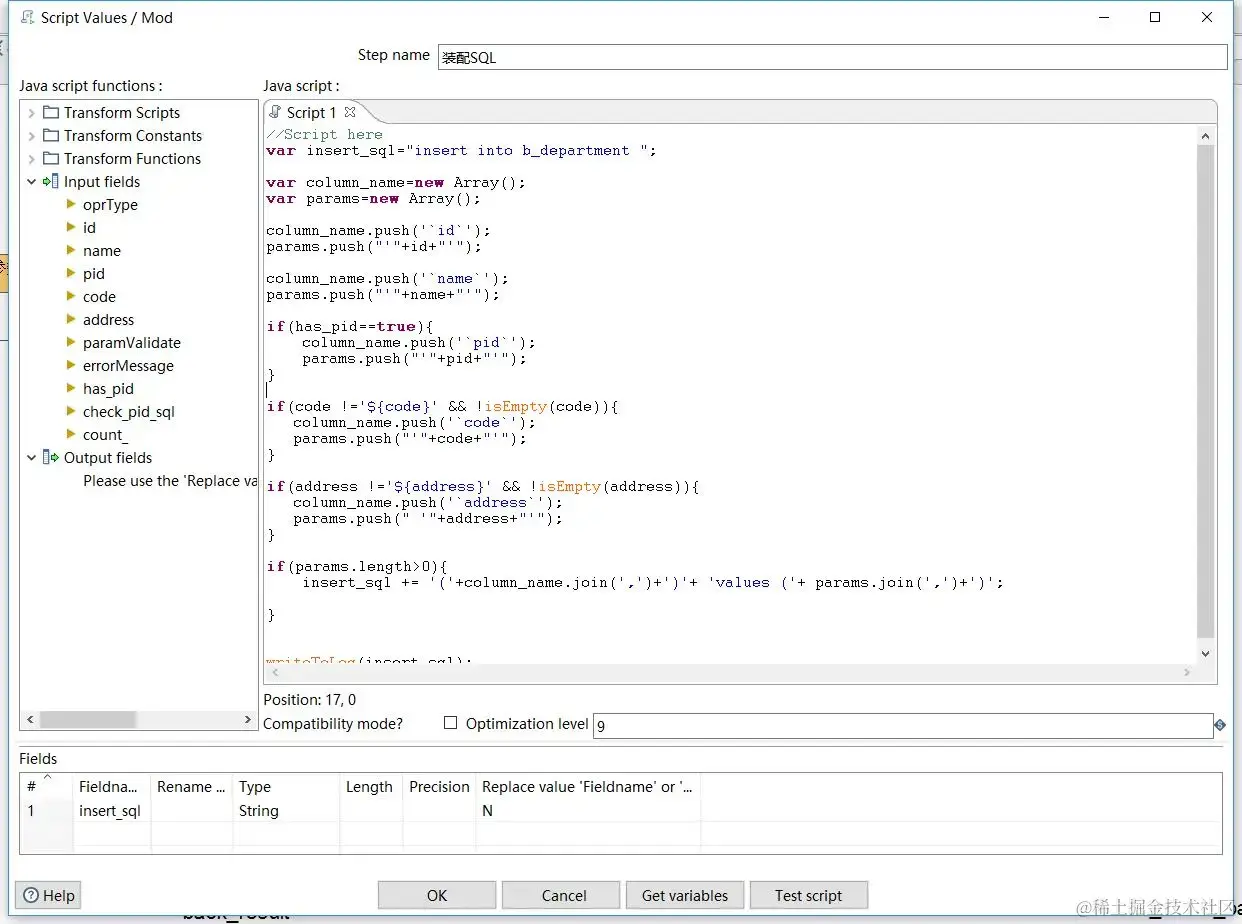Viewport: 1242px width, 924px height.
Task: Sort Fields table by # column
Action: tap(46, 786)
